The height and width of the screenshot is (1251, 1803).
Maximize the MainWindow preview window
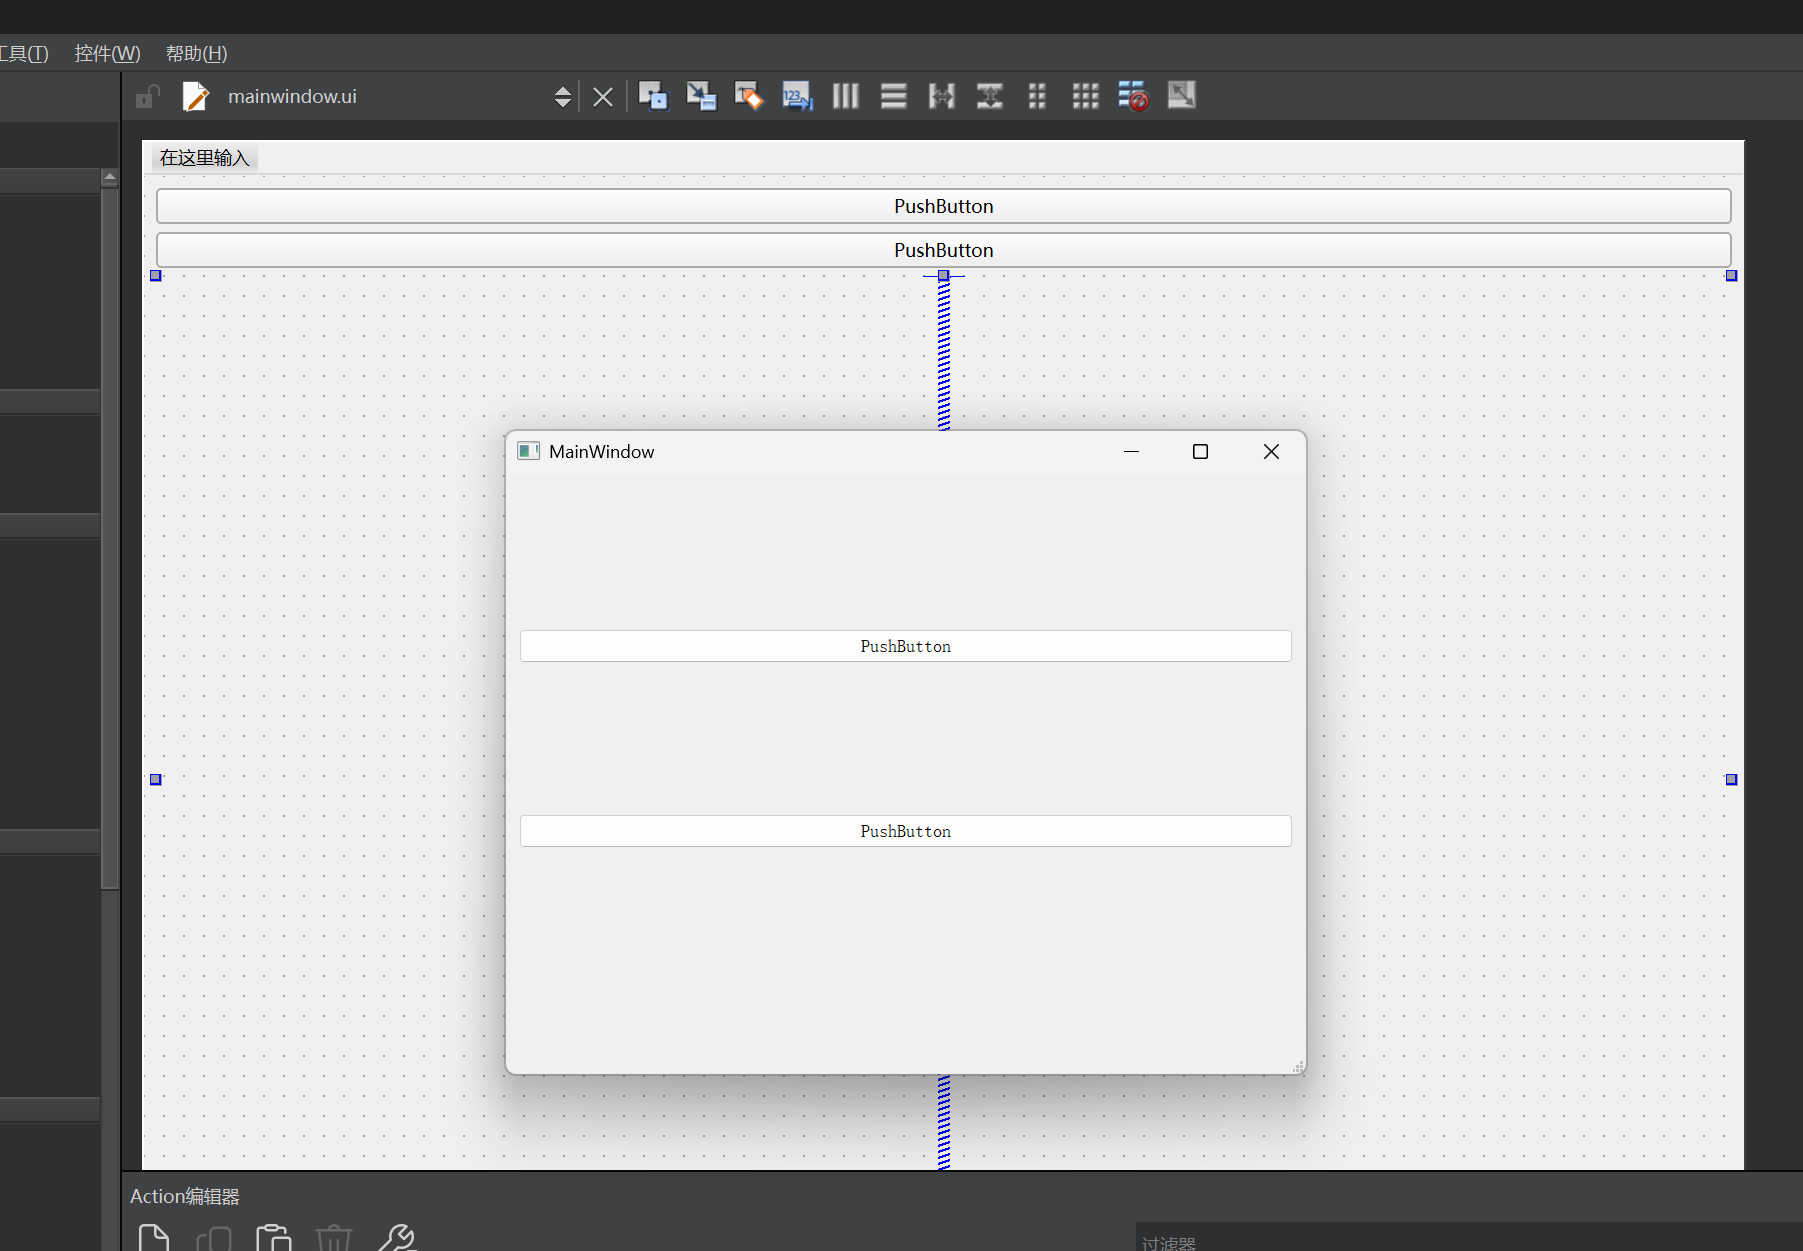click(1200, 452)
